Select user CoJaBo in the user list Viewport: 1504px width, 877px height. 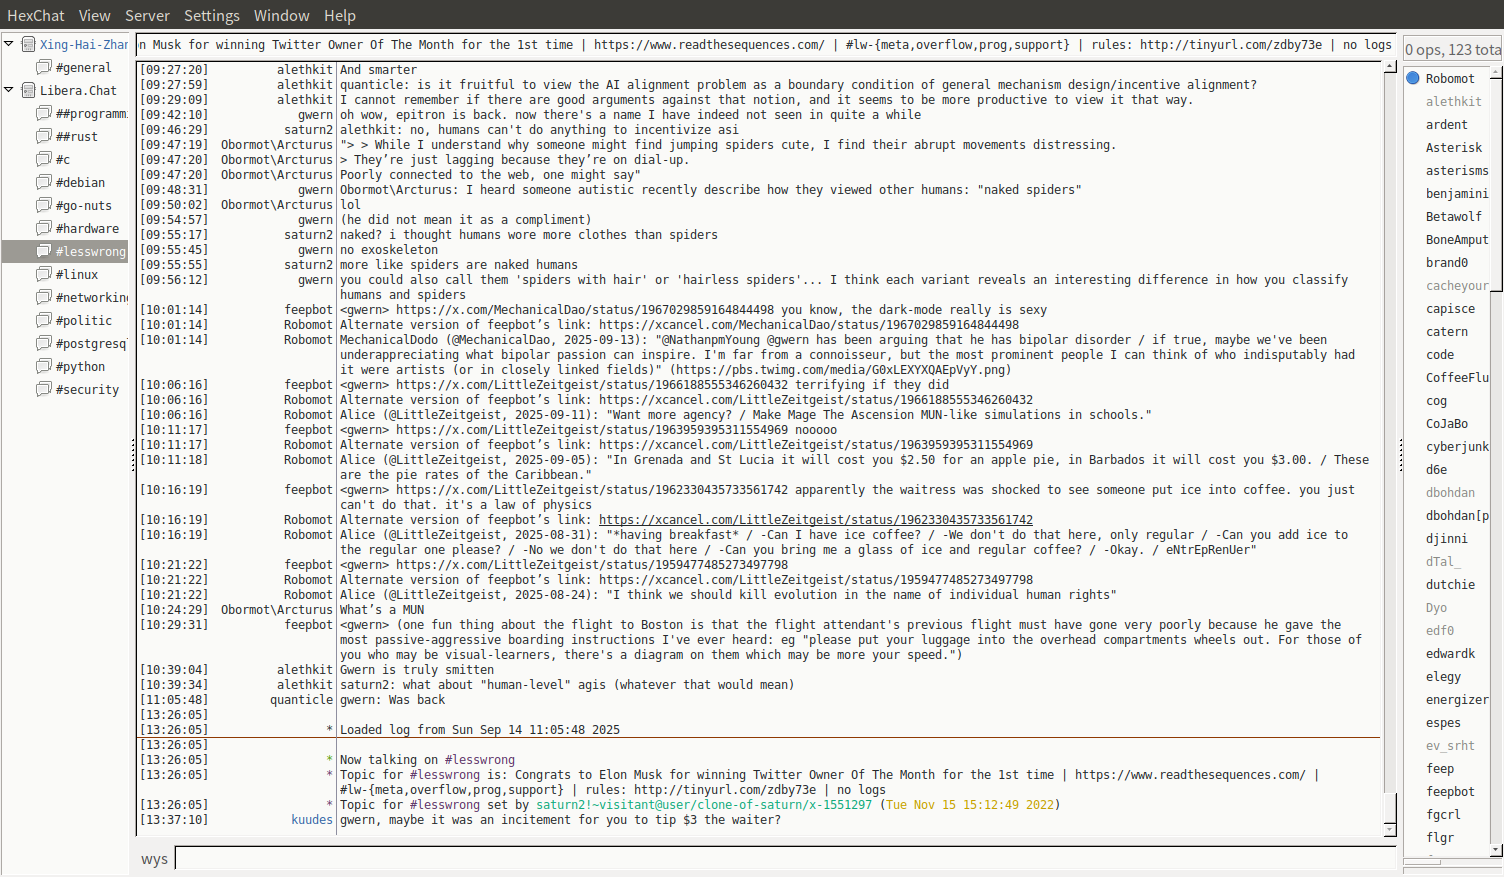point(1446,423)
